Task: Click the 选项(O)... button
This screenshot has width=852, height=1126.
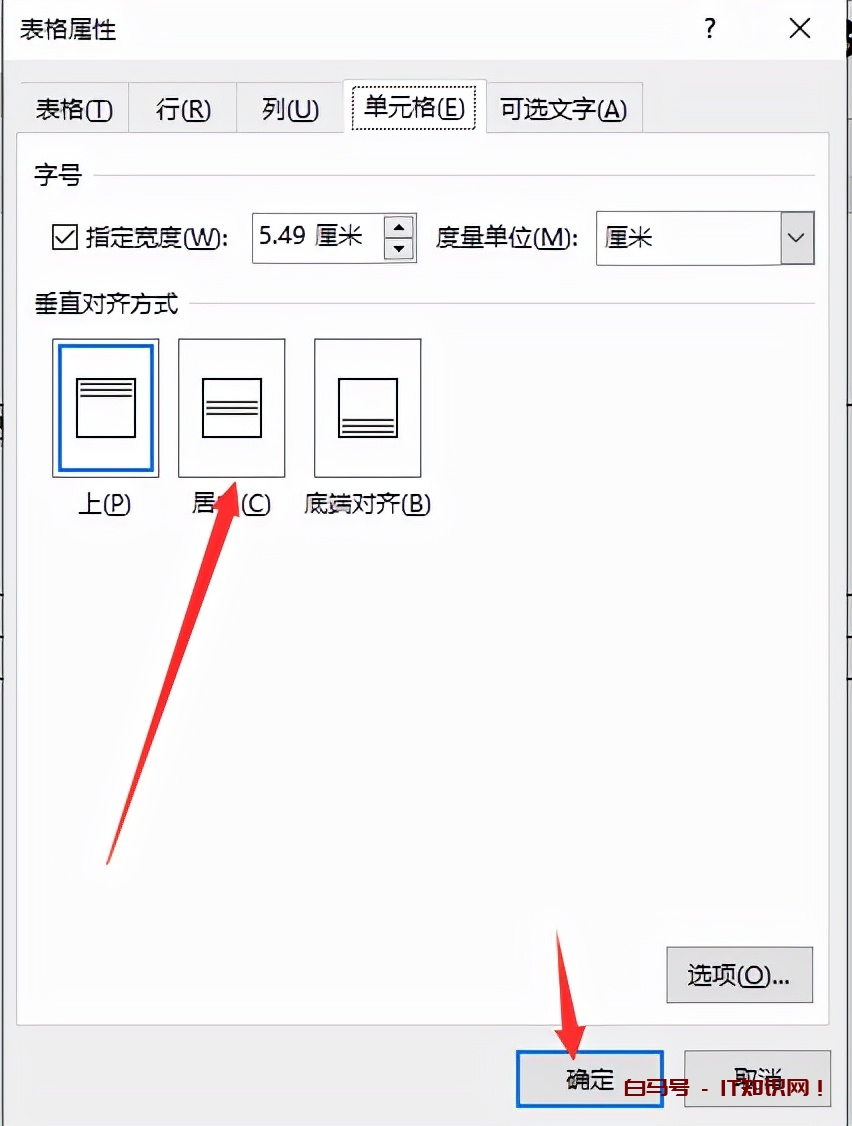Action: (x=739, y=974)
